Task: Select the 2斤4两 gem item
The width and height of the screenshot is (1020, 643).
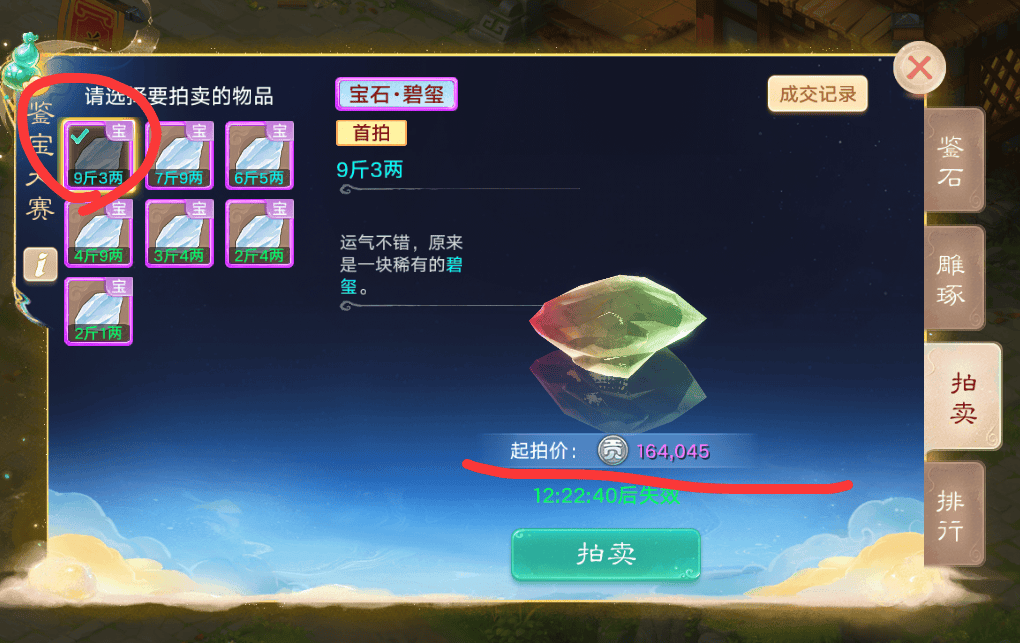Action: [x=260, y=233]
